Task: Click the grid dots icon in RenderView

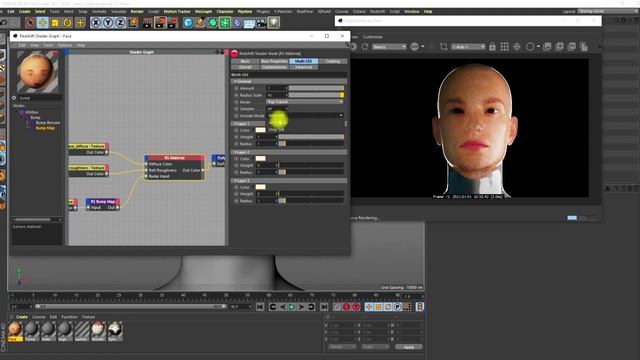Action: (x=504, y=47)
